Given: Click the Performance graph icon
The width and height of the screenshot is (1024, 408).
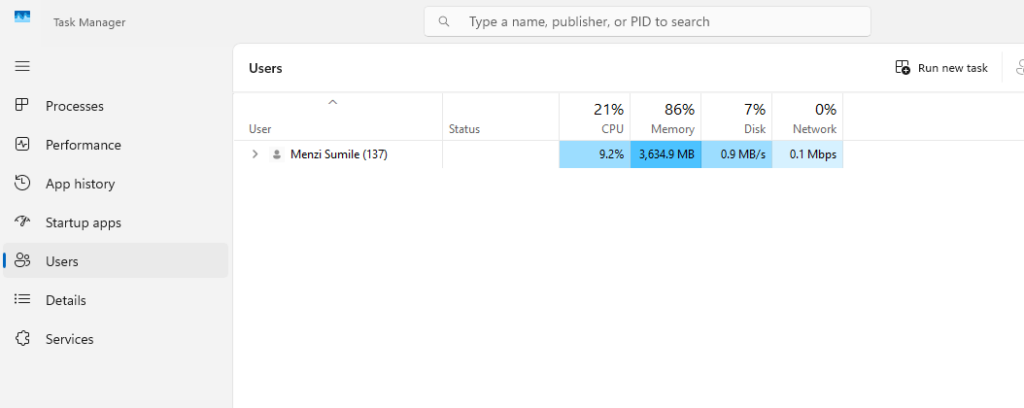Looking at the screenshot, I should [22, 145].
